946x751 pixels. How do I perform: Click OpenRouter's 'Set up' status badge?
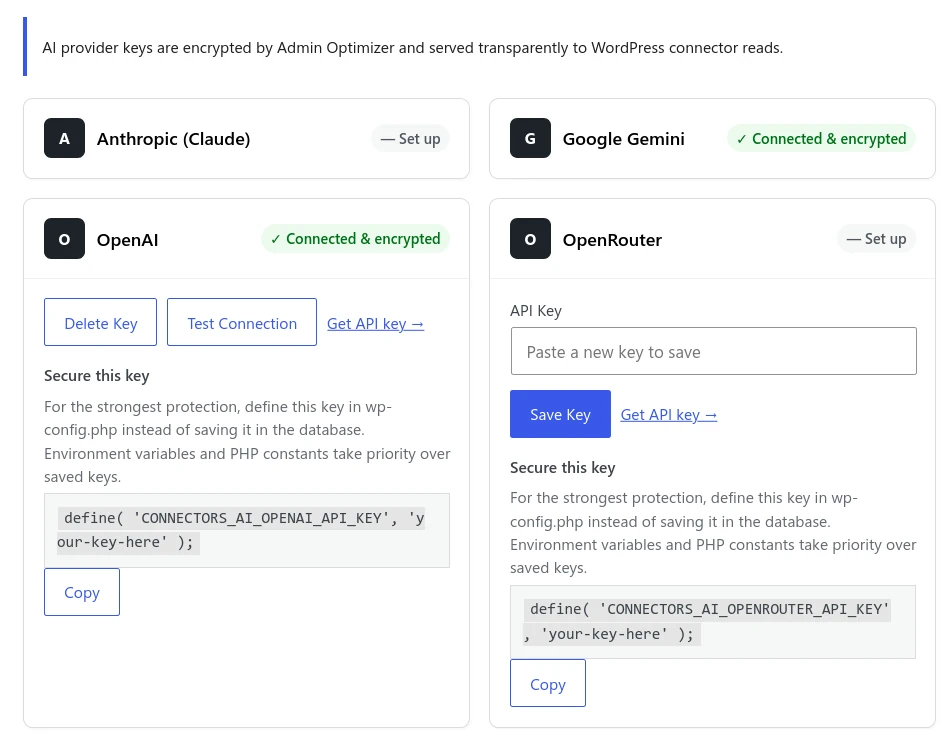(x=876, y=239)
